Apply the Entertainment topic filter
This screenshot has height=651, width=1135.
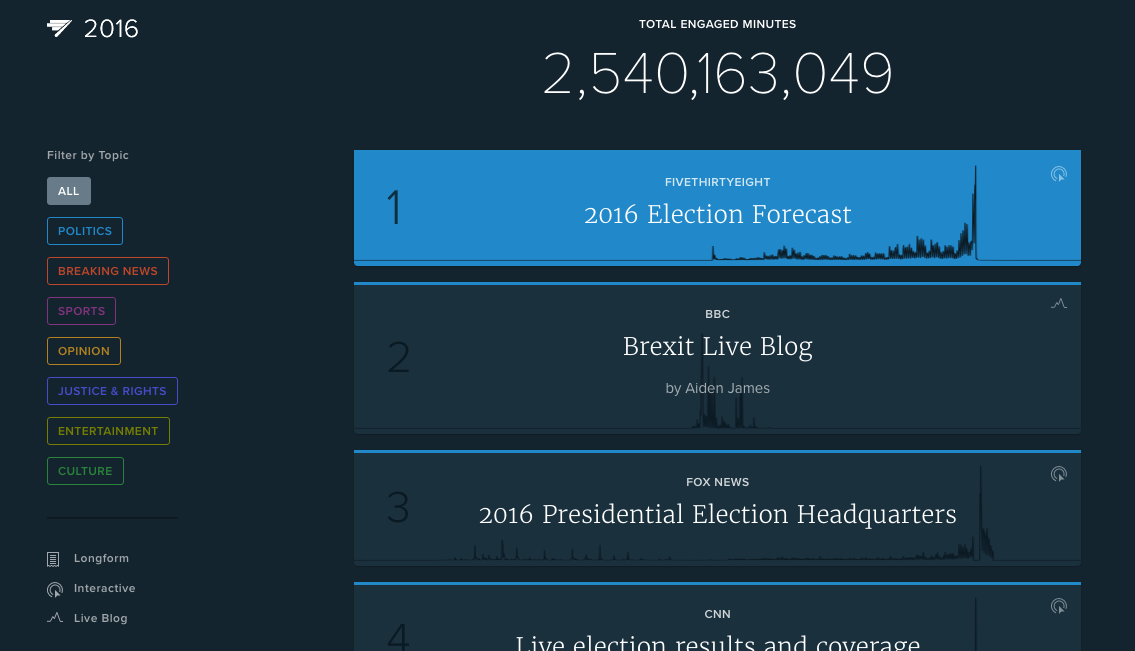108,431
